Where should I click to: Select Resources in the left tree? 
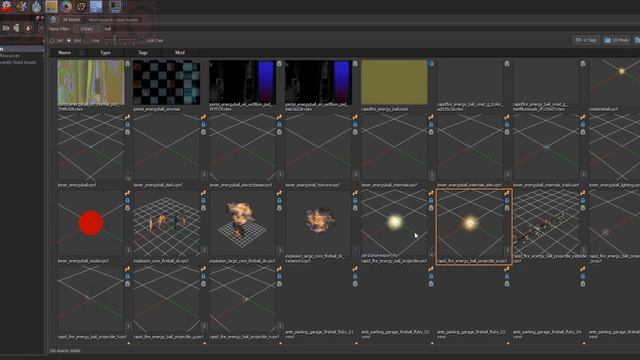[x=10, y=56]
